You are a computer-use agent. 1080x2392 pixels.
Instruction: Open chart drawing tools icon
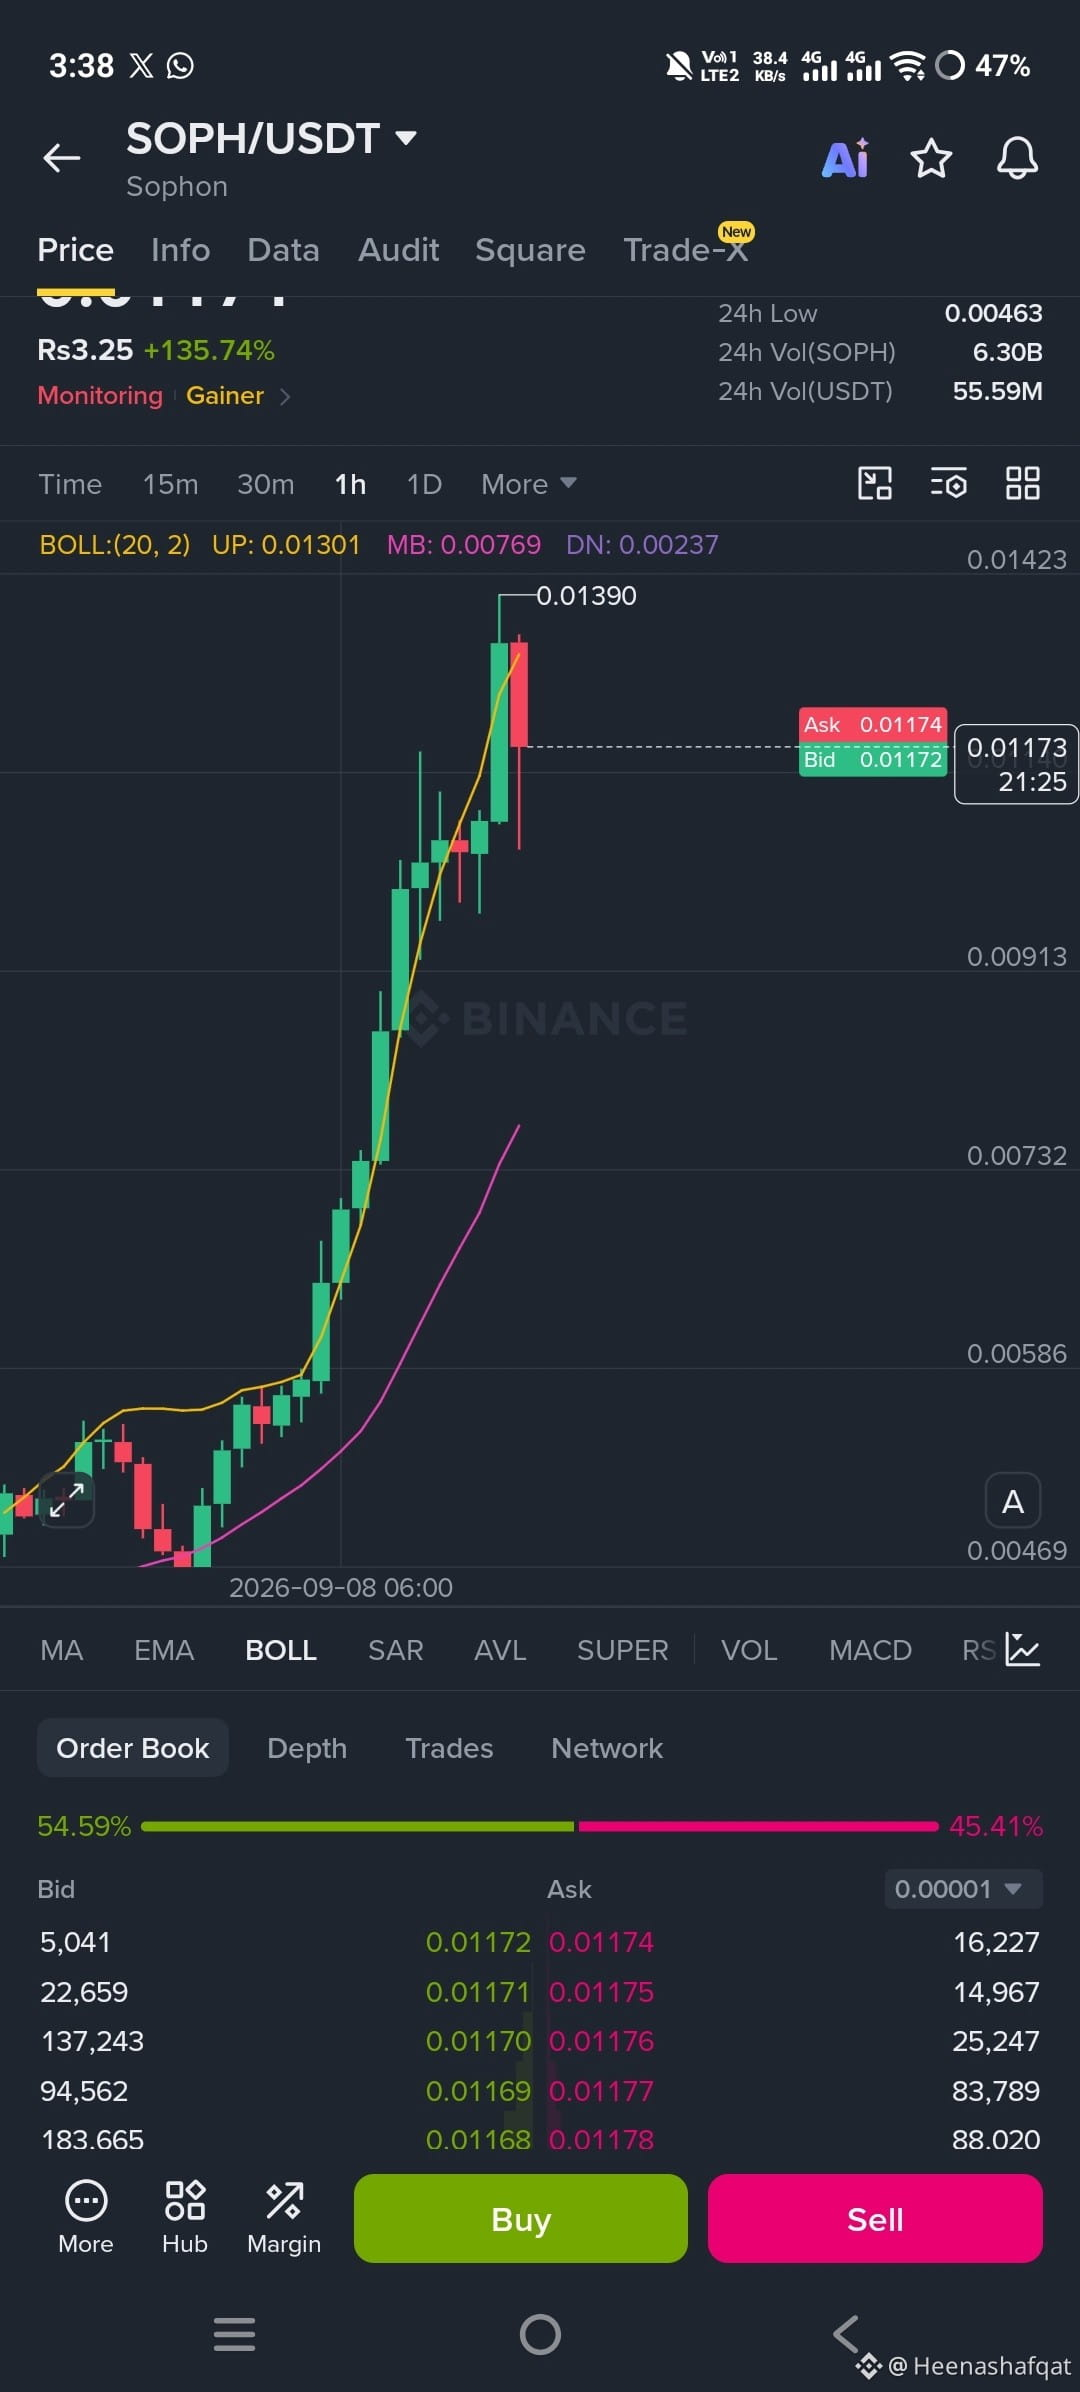coord(875,484)
